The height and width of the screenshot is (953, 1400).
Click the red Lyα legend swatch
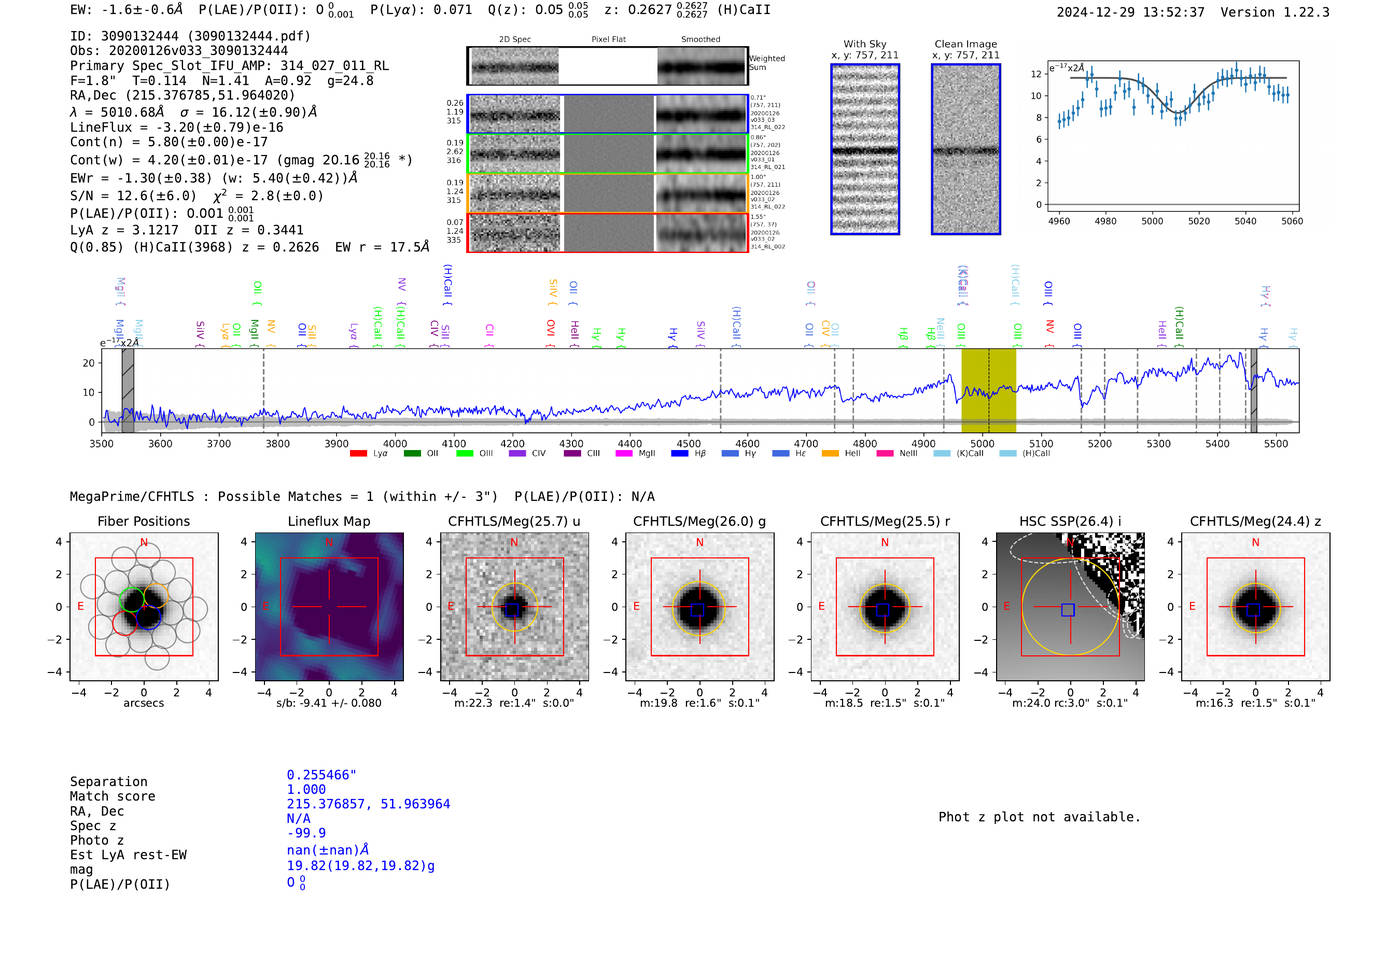[358, 454]
